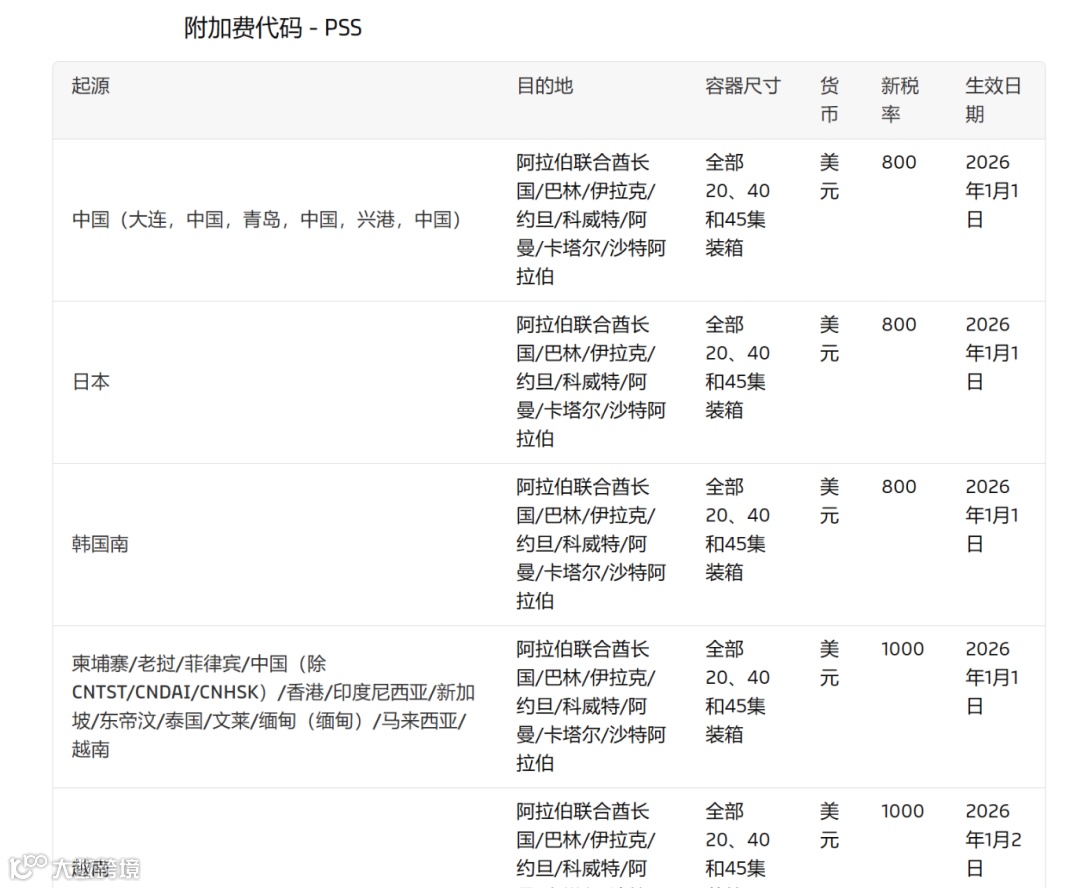Select origin cell 中国（大连，中国，青岛…）
The width and height of the screenshot is (1080, 888).
click(x=266, y=220)
